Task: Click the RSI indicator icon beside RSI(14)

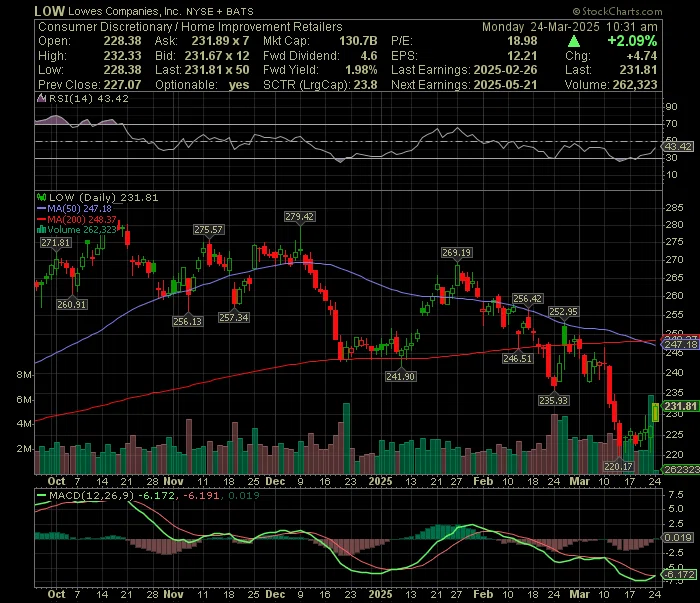Action: pos(42,98)
